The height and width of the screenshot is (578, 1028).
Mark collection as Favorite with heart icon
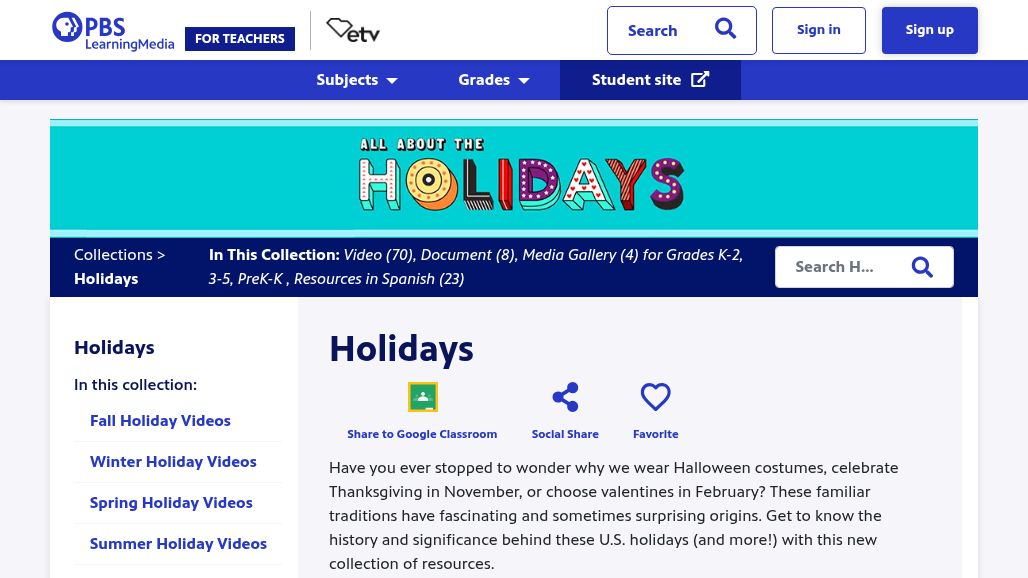click(x=655, y=397)
